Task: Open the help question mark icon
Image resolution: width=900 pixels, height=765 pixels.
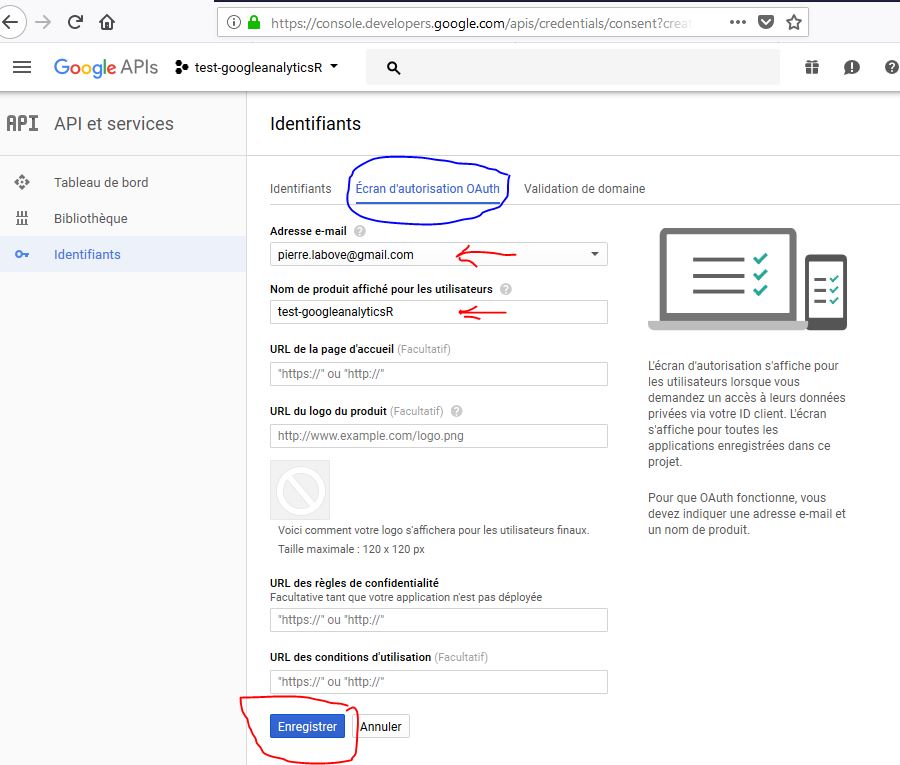Action: pos(891,67)
